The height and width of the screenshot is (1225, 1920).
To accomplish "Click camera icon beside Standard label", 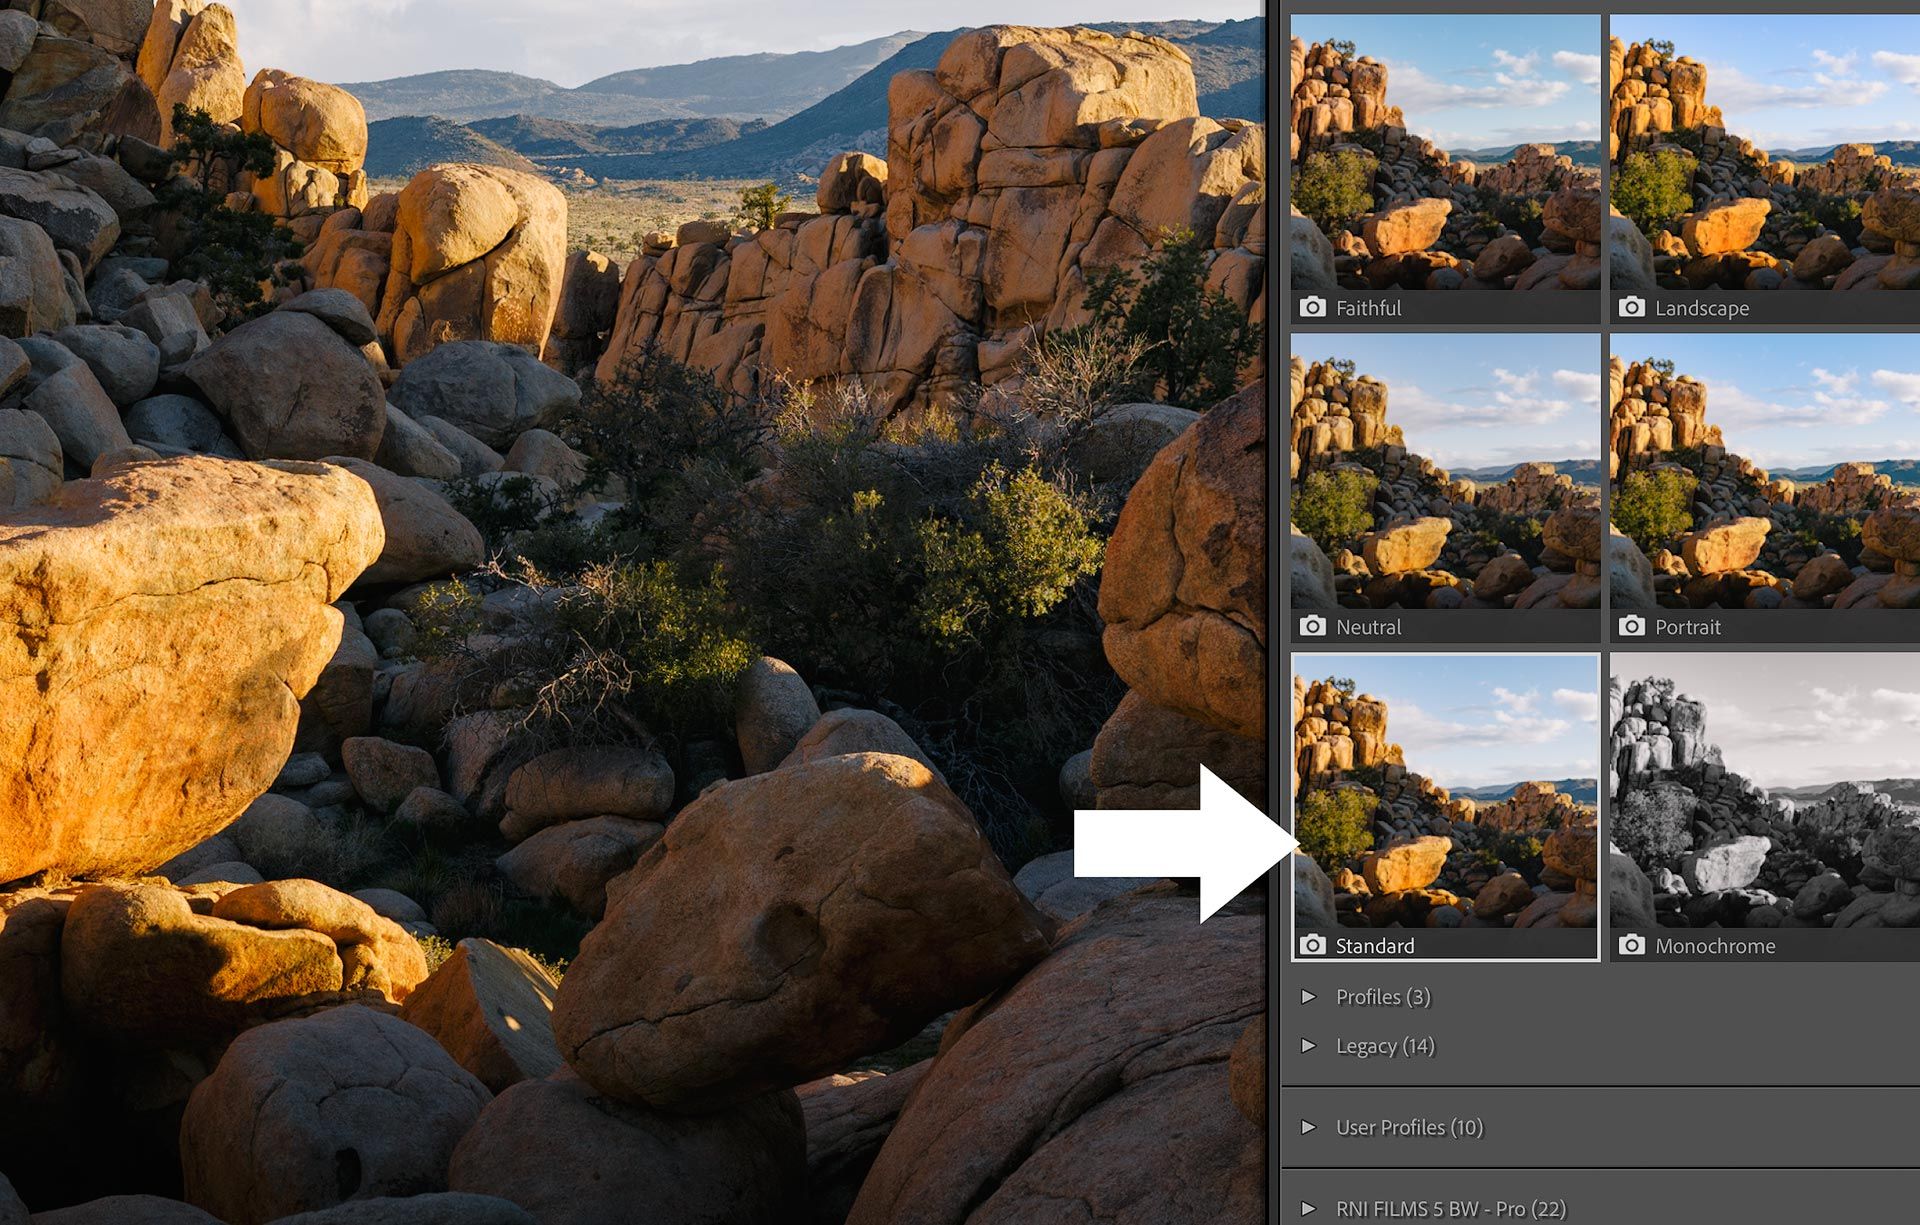I will coord(1313,945).
